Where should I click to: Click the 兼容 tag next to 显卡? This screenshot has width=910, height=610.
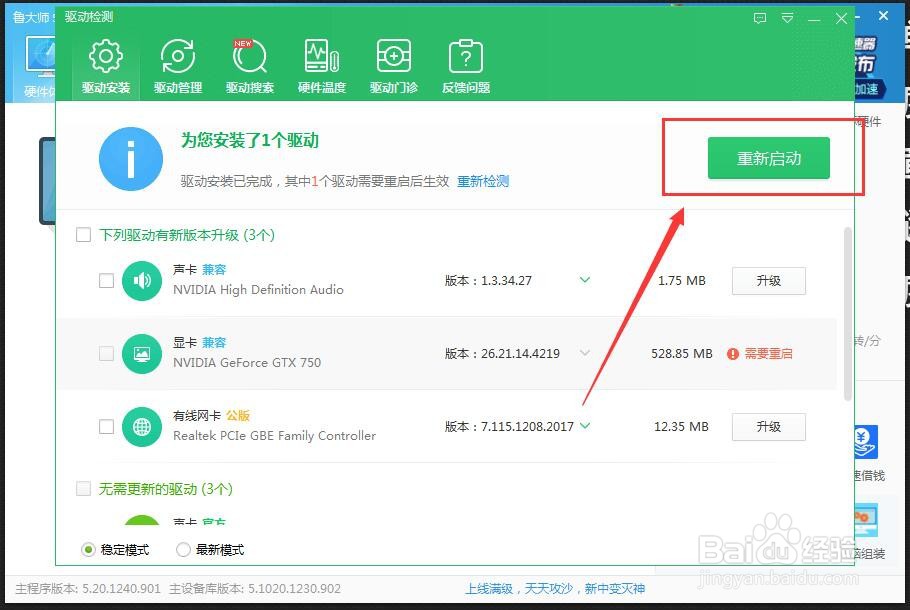click(214, 342)
